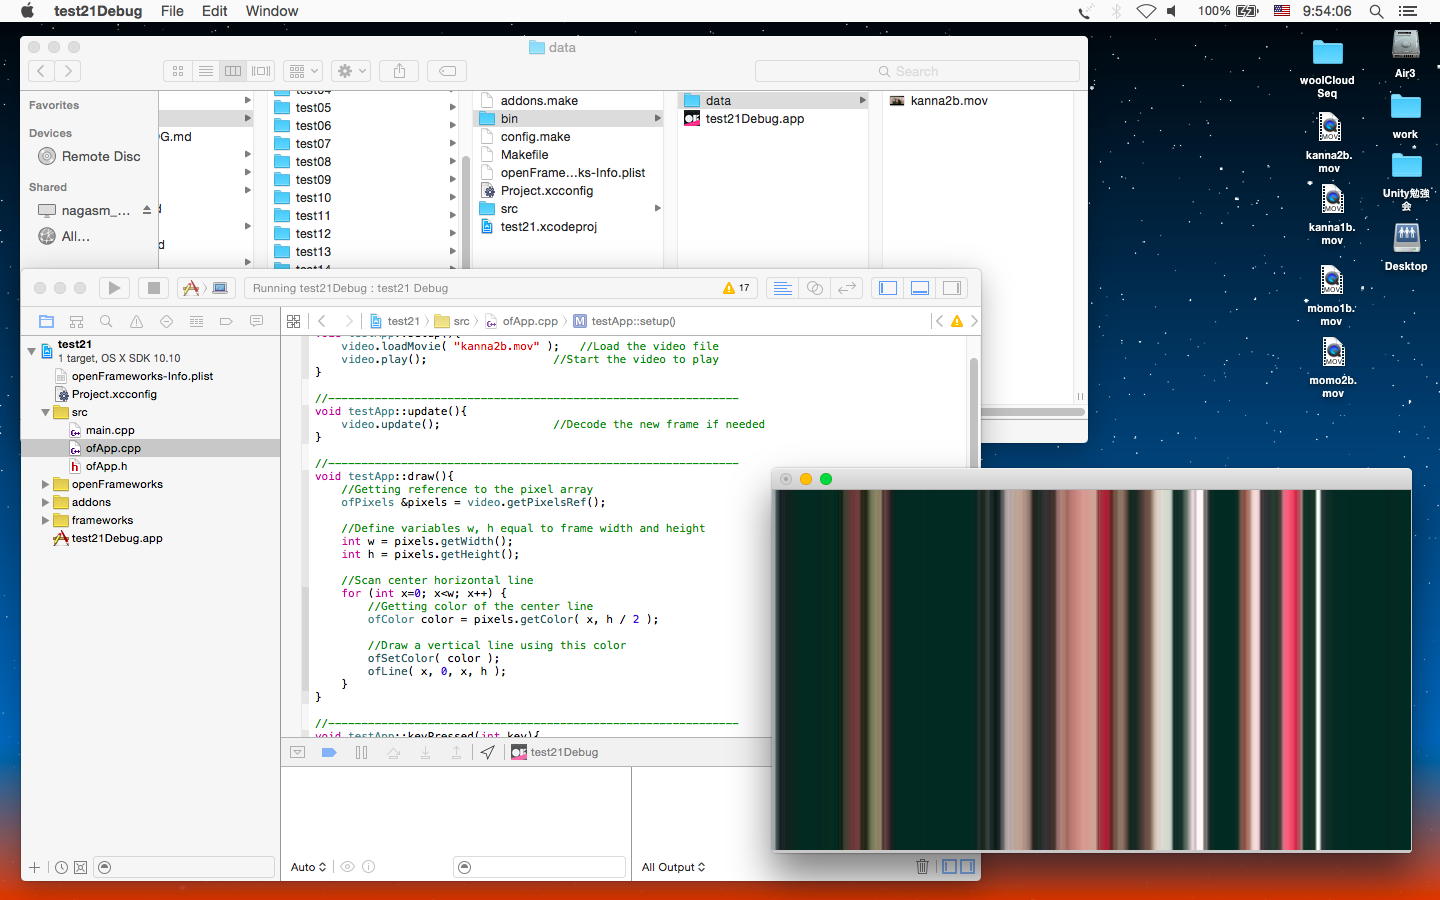1440x900 pixels.
Task: Click the Finder Search field
Action: click(916, 71)
